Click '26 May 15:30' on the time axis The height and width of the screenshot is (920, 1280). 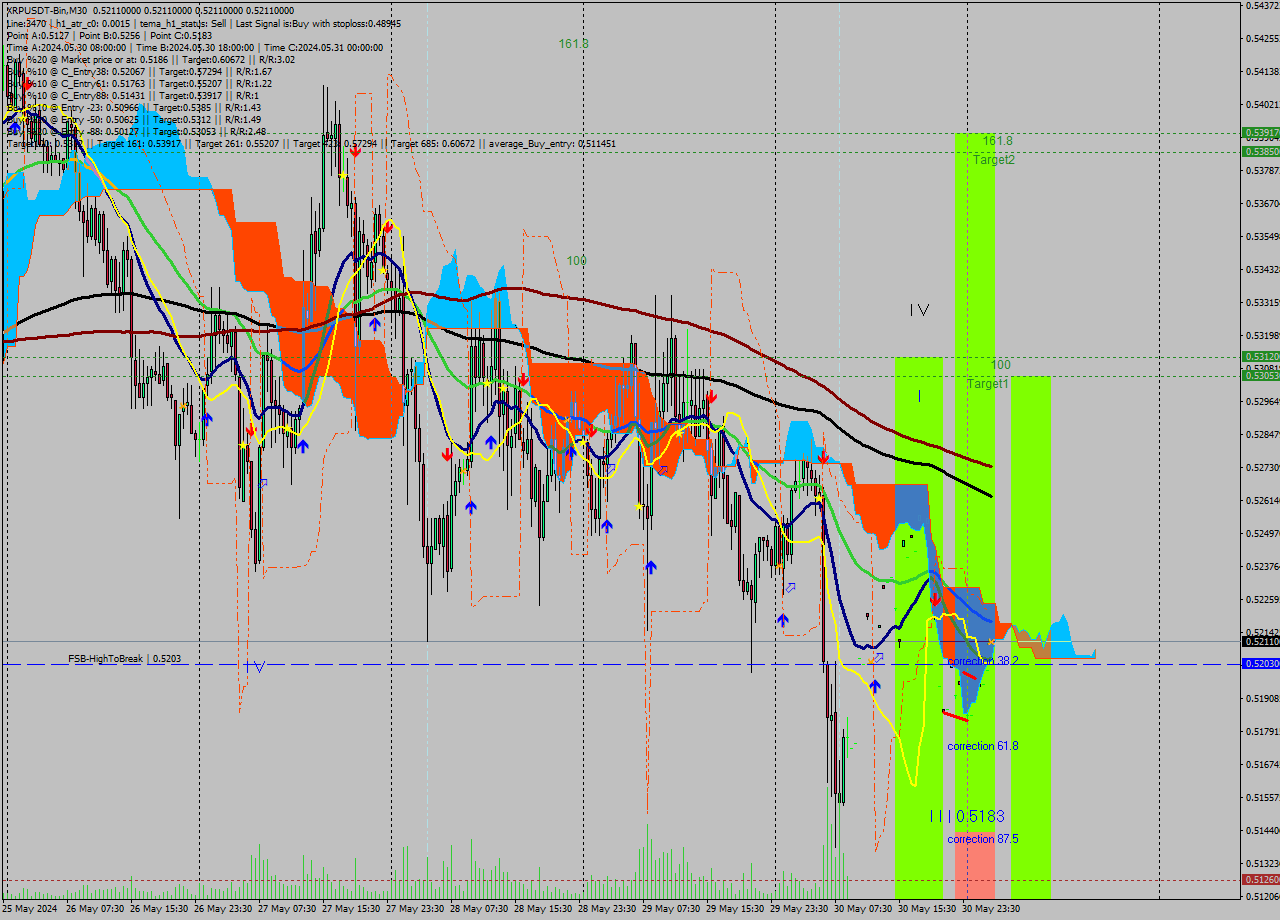click(x=160, y=909)
